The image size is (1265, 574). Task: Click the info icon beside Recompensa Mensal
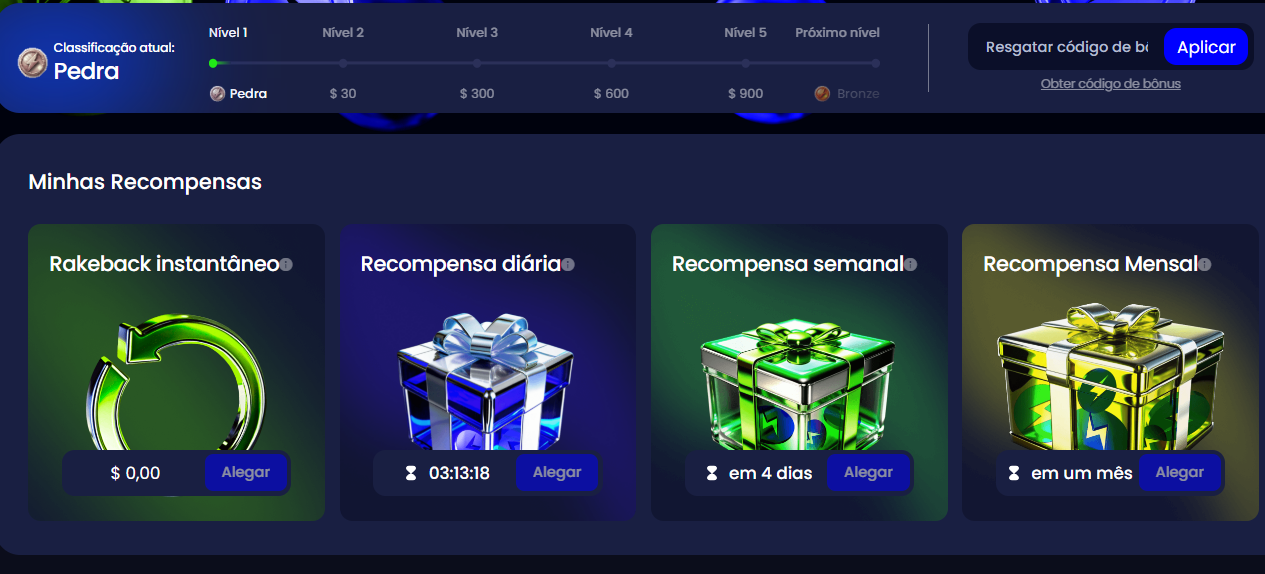click(x=1204, y=265)
